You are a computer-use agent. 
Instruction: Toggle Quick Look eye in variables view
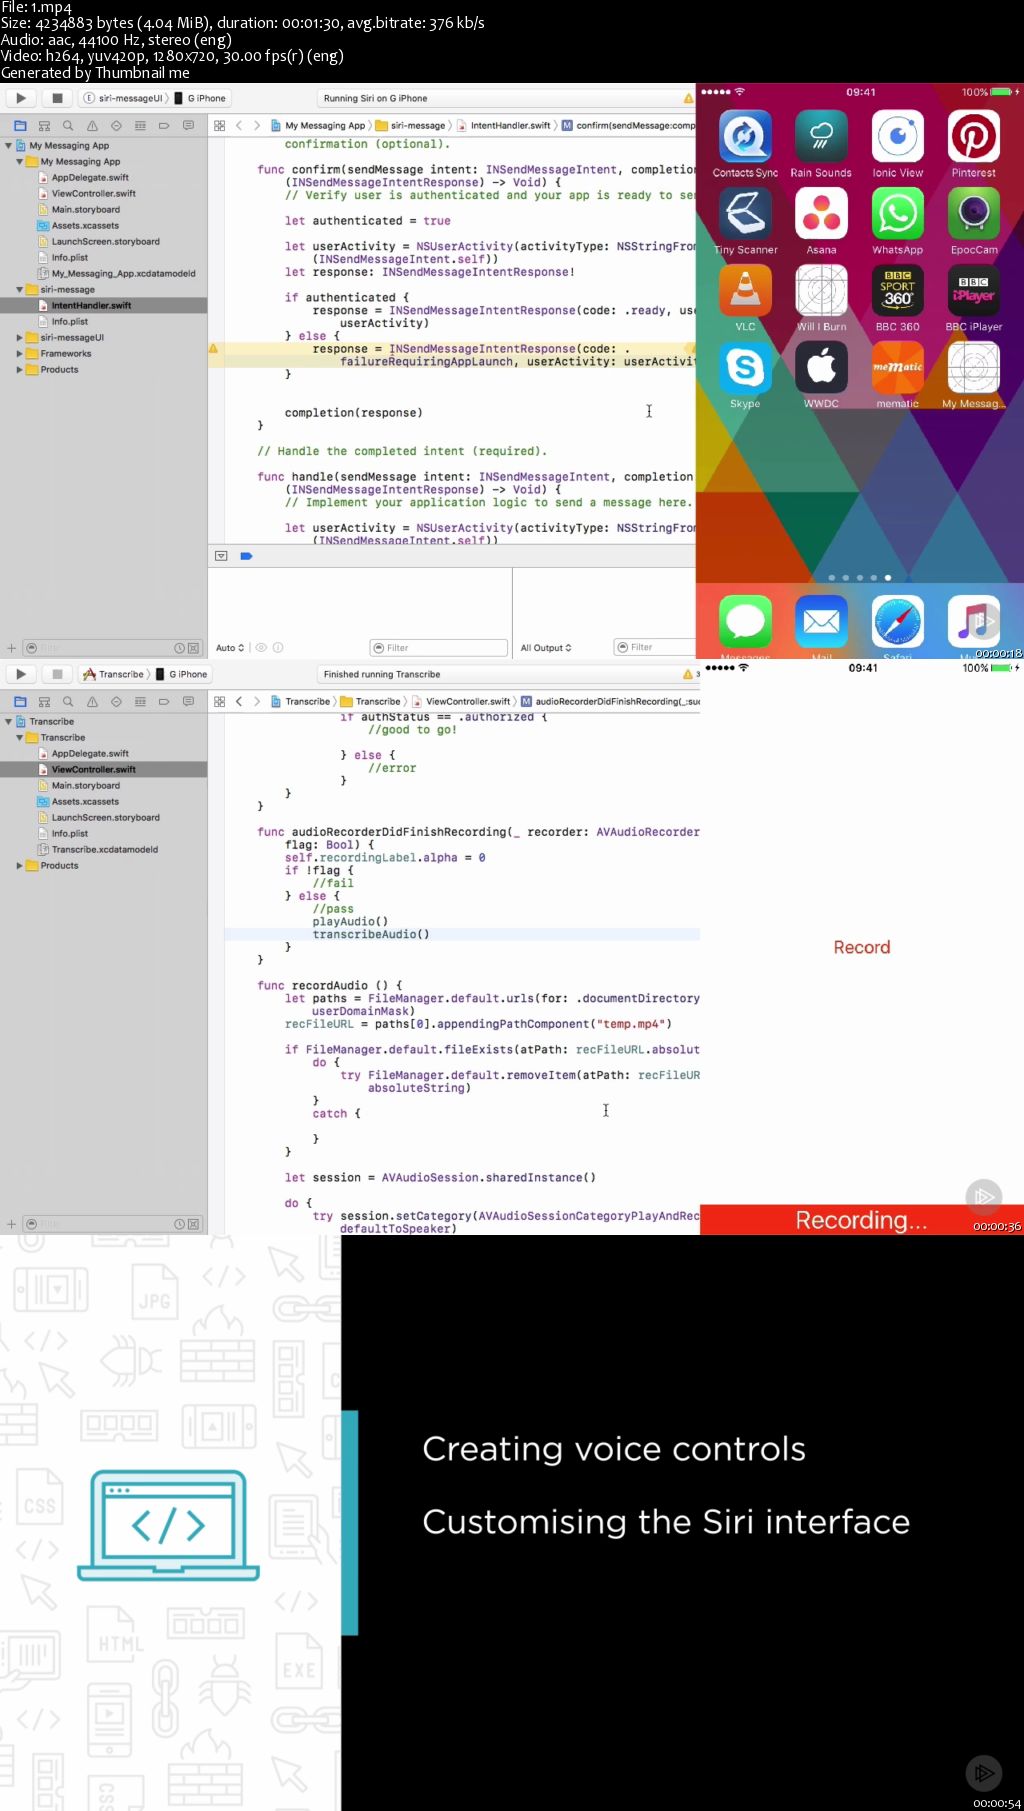tap(261, 648)
